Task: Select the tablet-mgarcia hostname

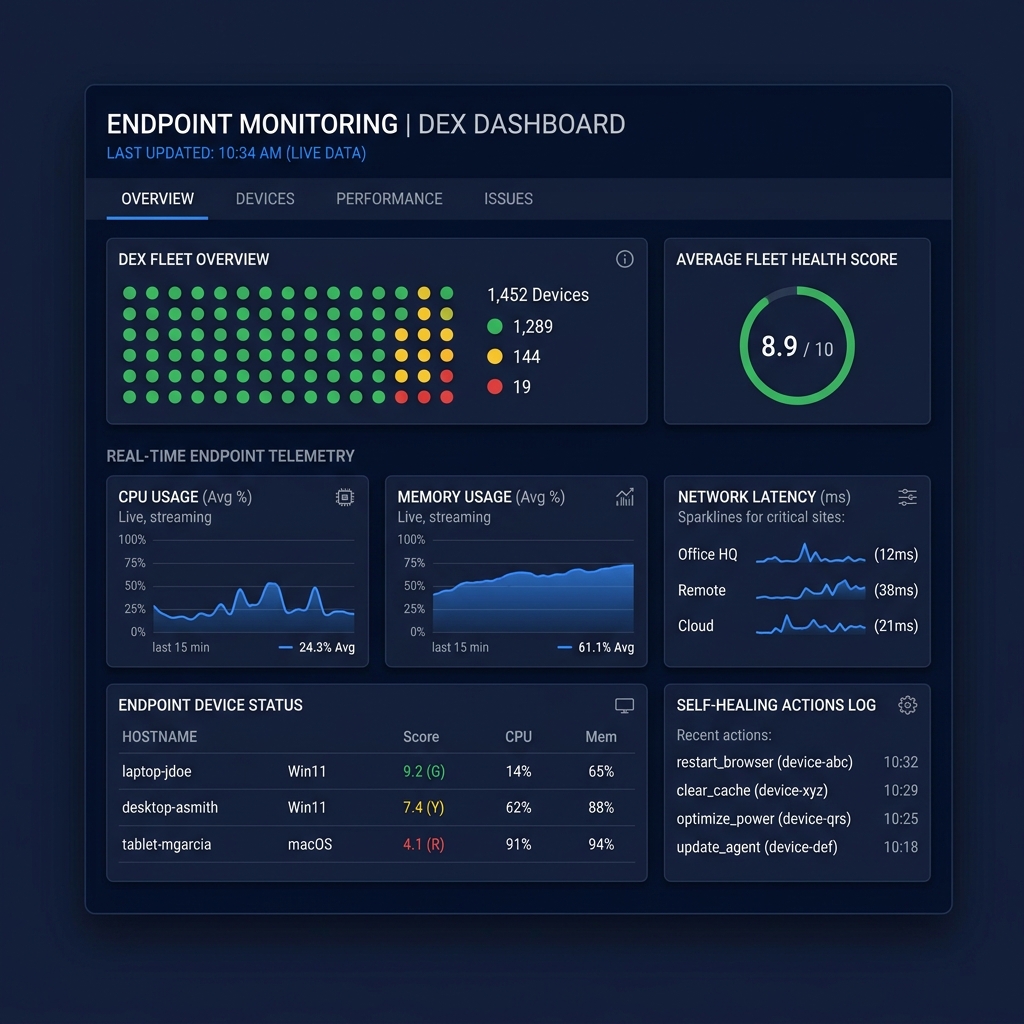Action: [x=167, y=844]
